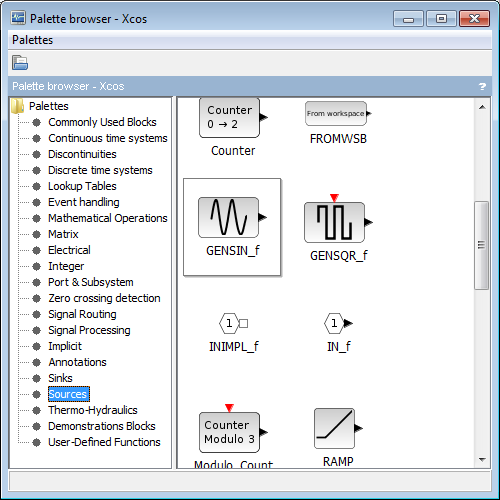Viewport: 500px width, 500px height.
Task: Open Port & Subsystem palette
Action: (91, 282)
